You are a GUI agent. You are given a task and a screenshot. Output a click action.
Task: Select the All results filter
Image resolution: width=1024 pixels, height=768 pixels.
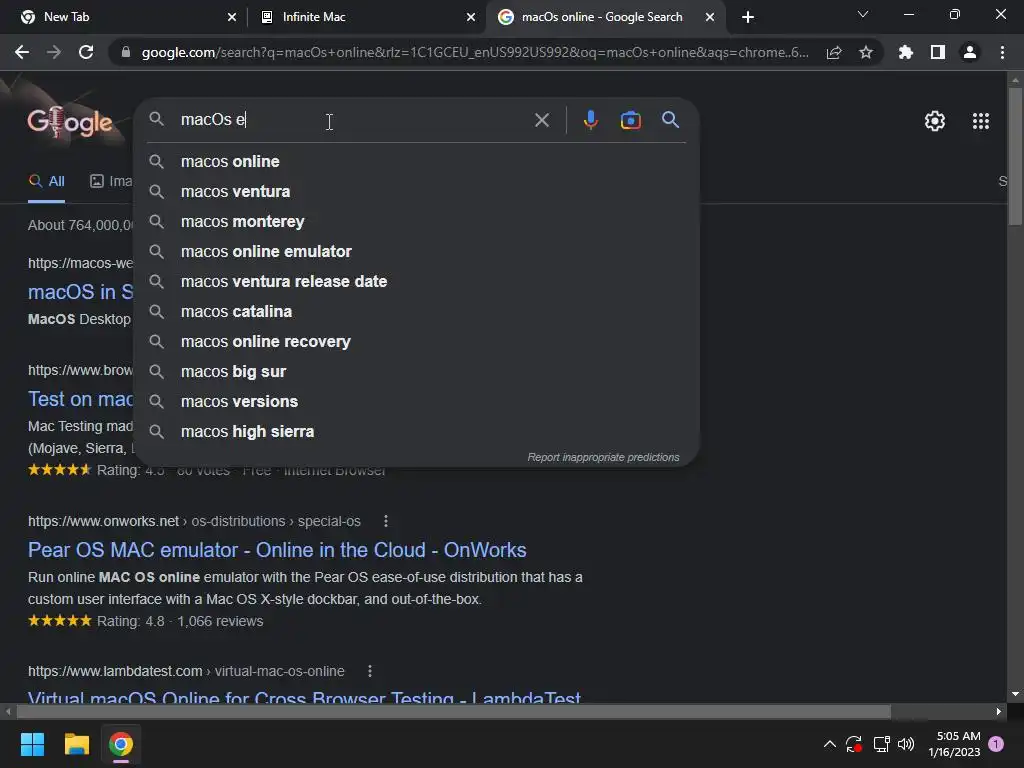click(46, 181)
